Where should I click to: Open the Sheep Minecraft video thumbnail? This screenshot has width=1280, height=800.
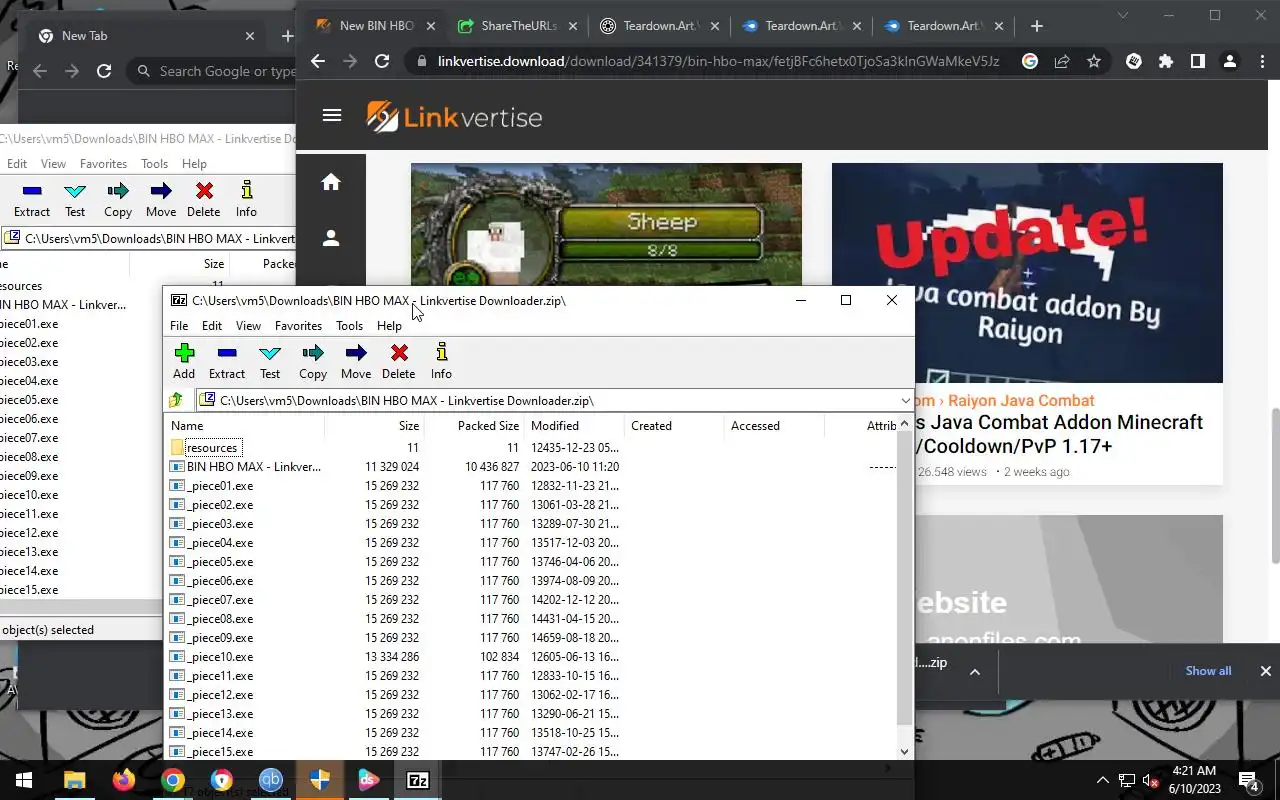pyautogui.click(x=606, y=224)
